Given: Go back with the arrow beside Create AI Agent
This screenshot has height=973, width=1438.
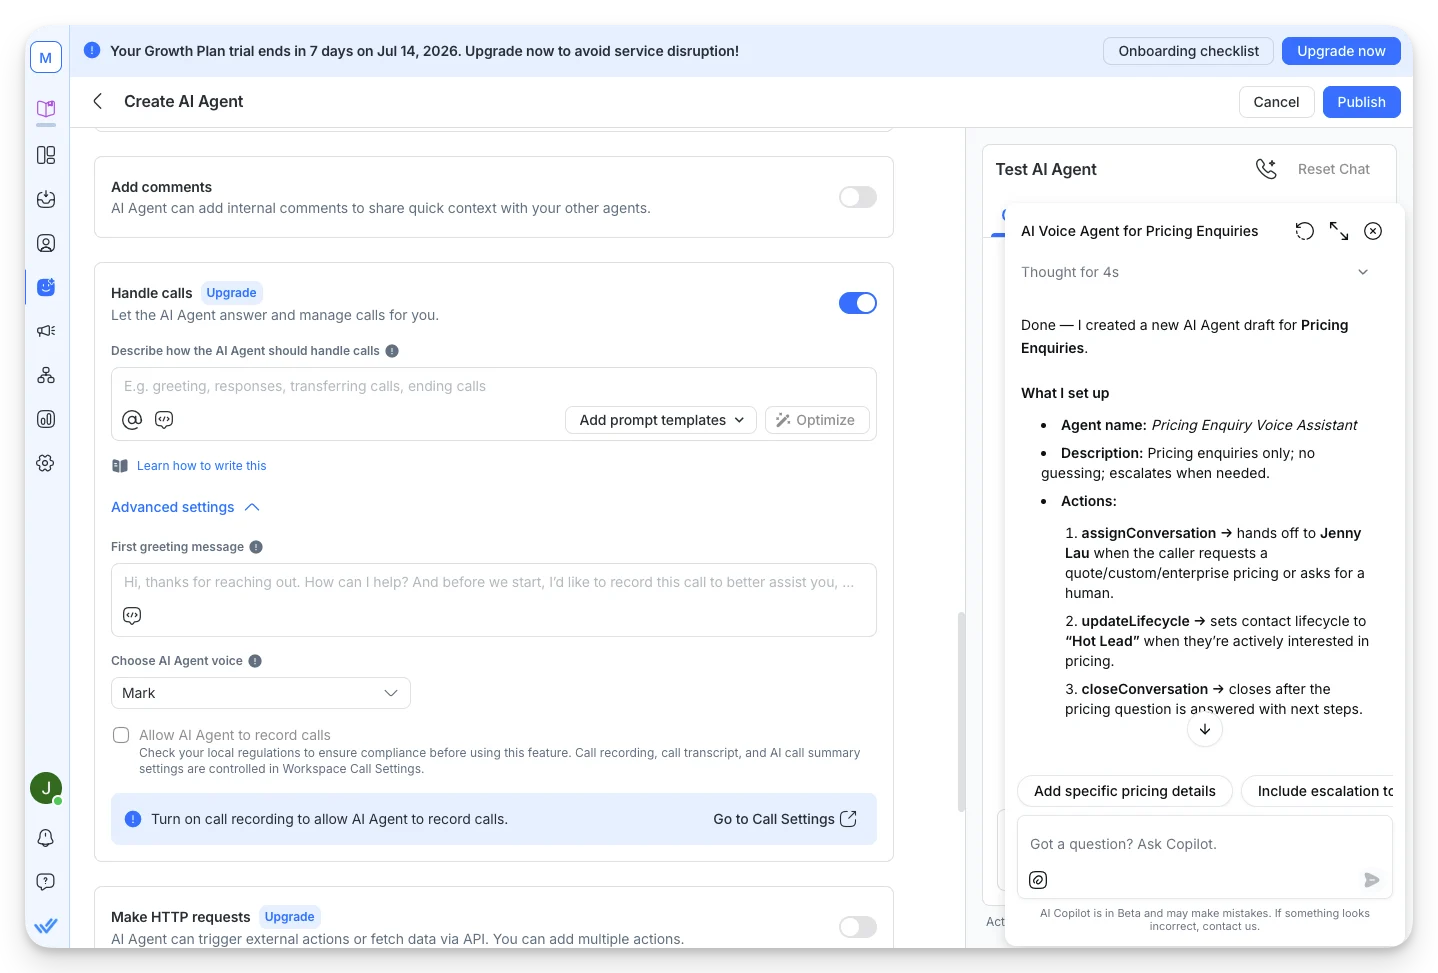Looking at the screenshot, I should (x=98, y=101).
